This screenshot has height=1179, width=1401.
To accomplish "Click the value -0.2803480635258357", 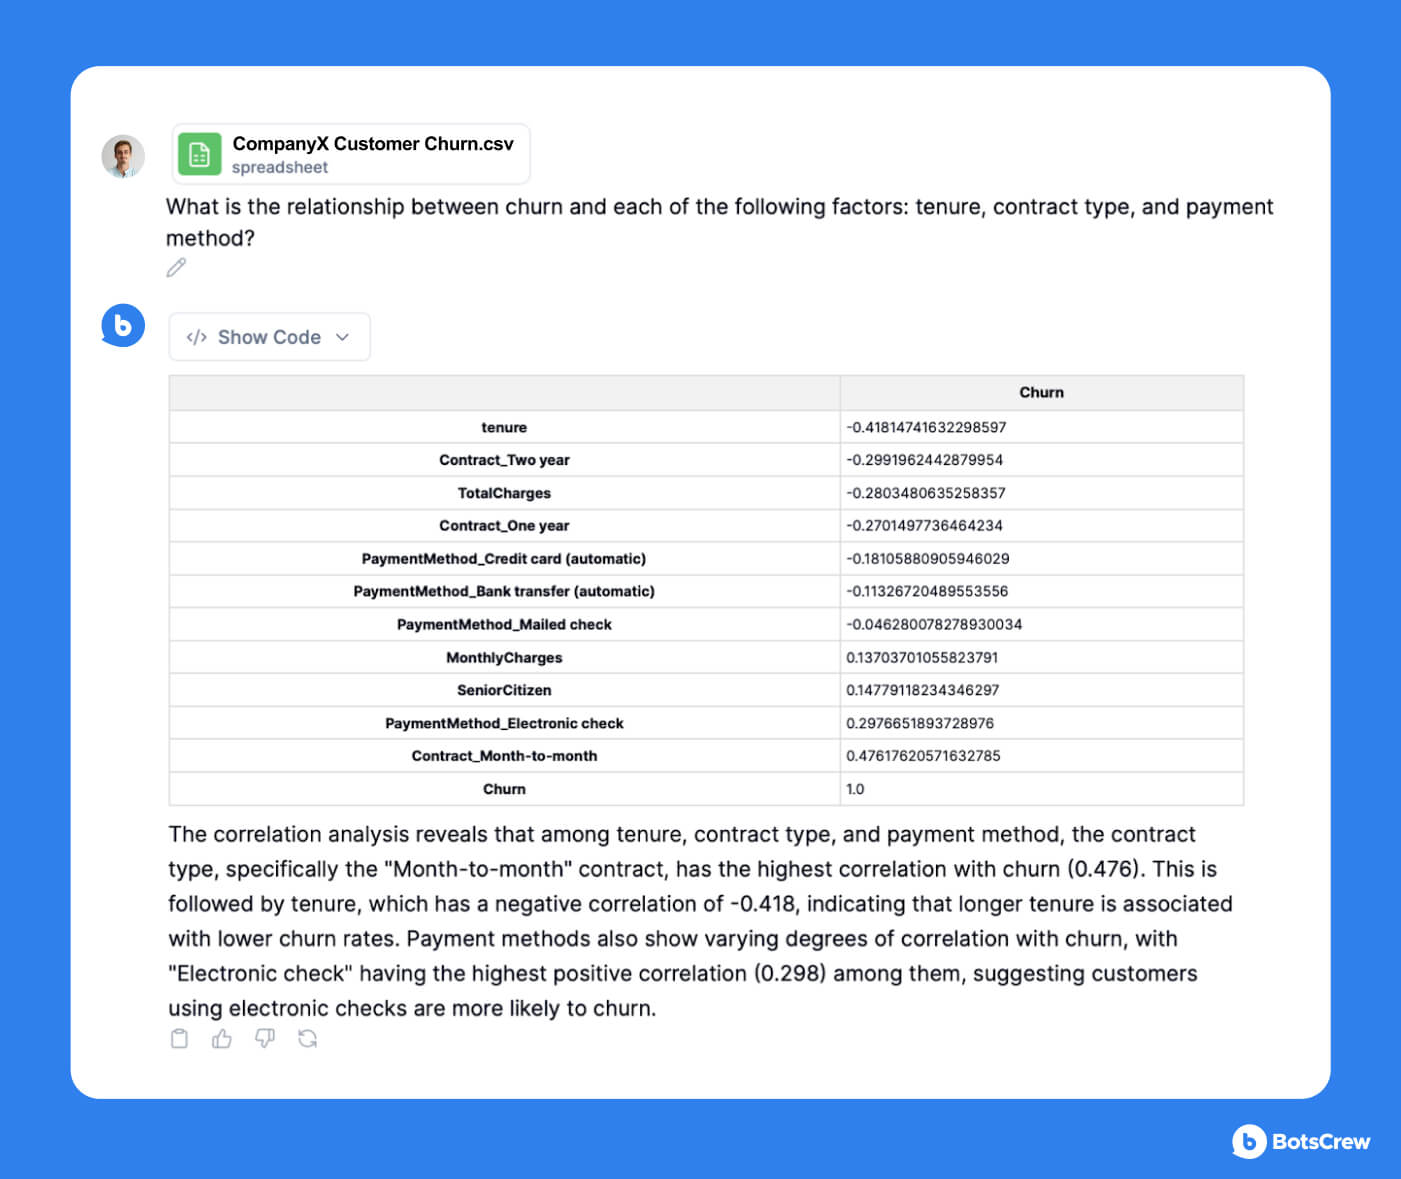I will click(x=926, y=493).
